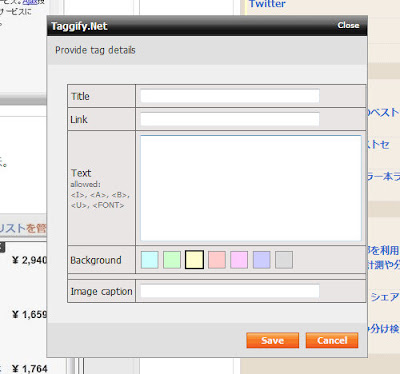Select the light pink-red background swatch
This screenshot has width=400, height=374.
[217, 260]
